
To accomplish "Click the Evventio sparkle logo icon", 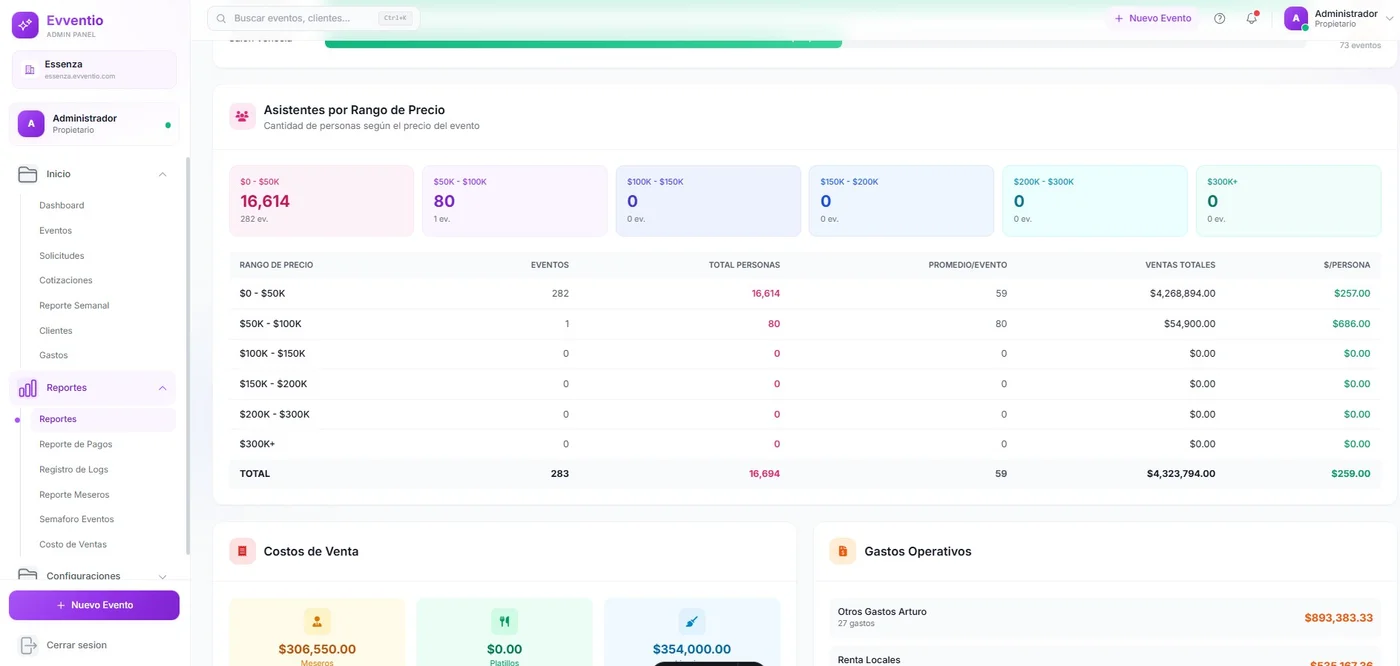I will [x=25, y=25].
